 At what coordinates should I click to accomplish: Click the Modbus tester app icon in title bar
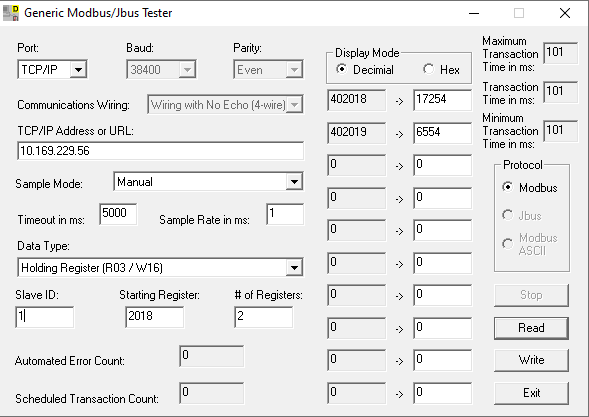(11, 13)
